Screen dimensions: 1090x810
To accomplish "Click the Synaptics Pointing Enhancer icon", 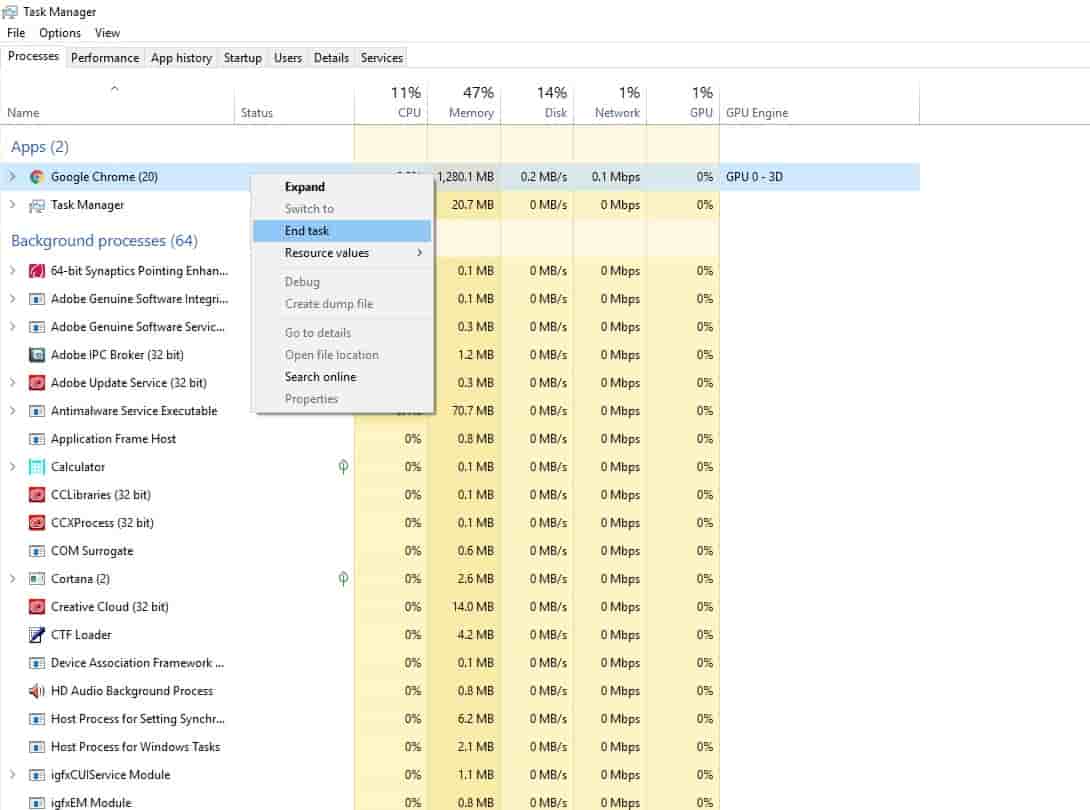I will (x=36, y=271).
